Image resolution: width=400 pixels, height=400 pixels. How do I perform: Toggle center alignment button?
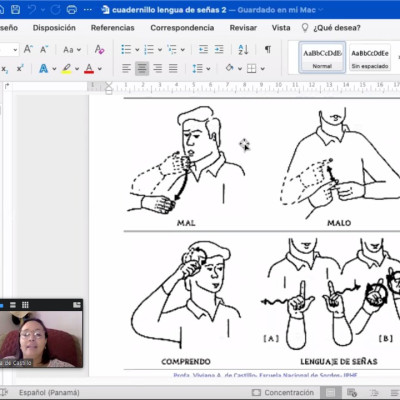coord(142,69)
